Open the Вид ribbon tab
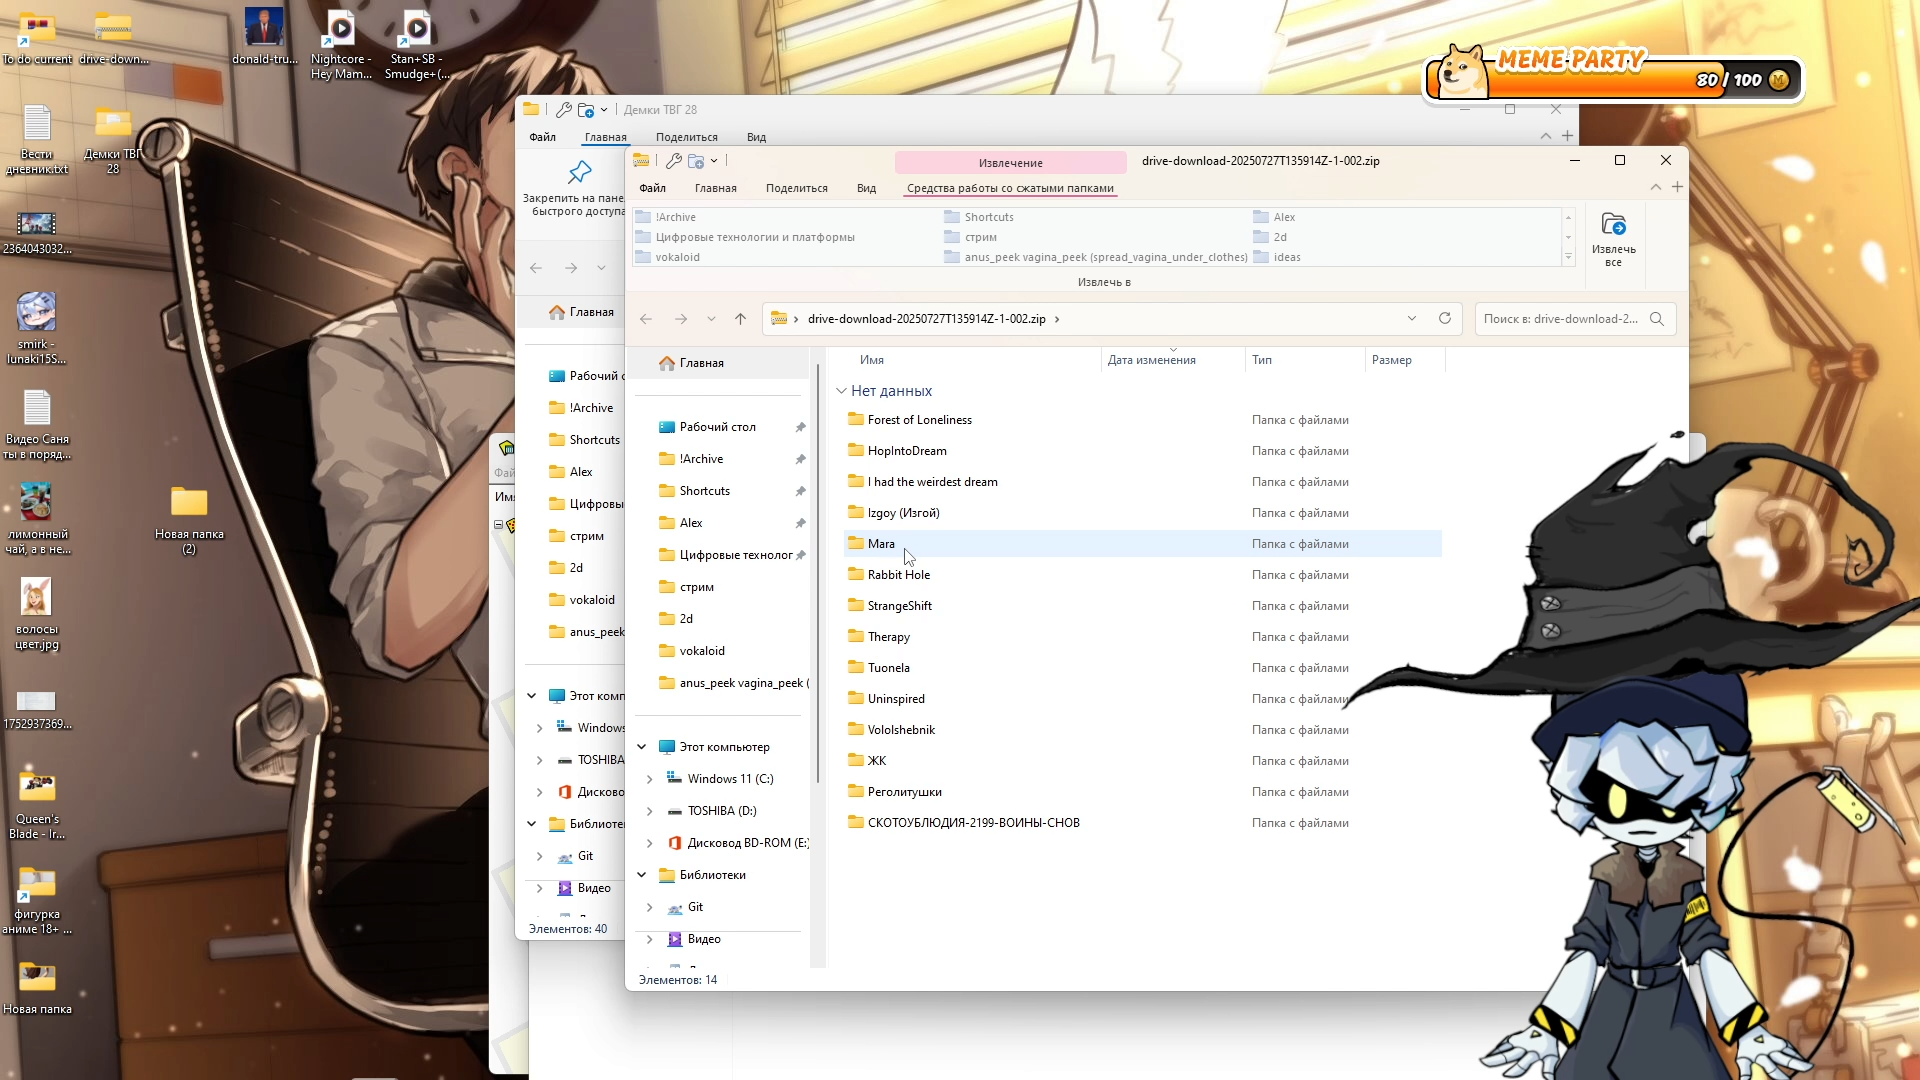The height and width of the screenshot is (1080, 1920). click(x=866, y=188)
